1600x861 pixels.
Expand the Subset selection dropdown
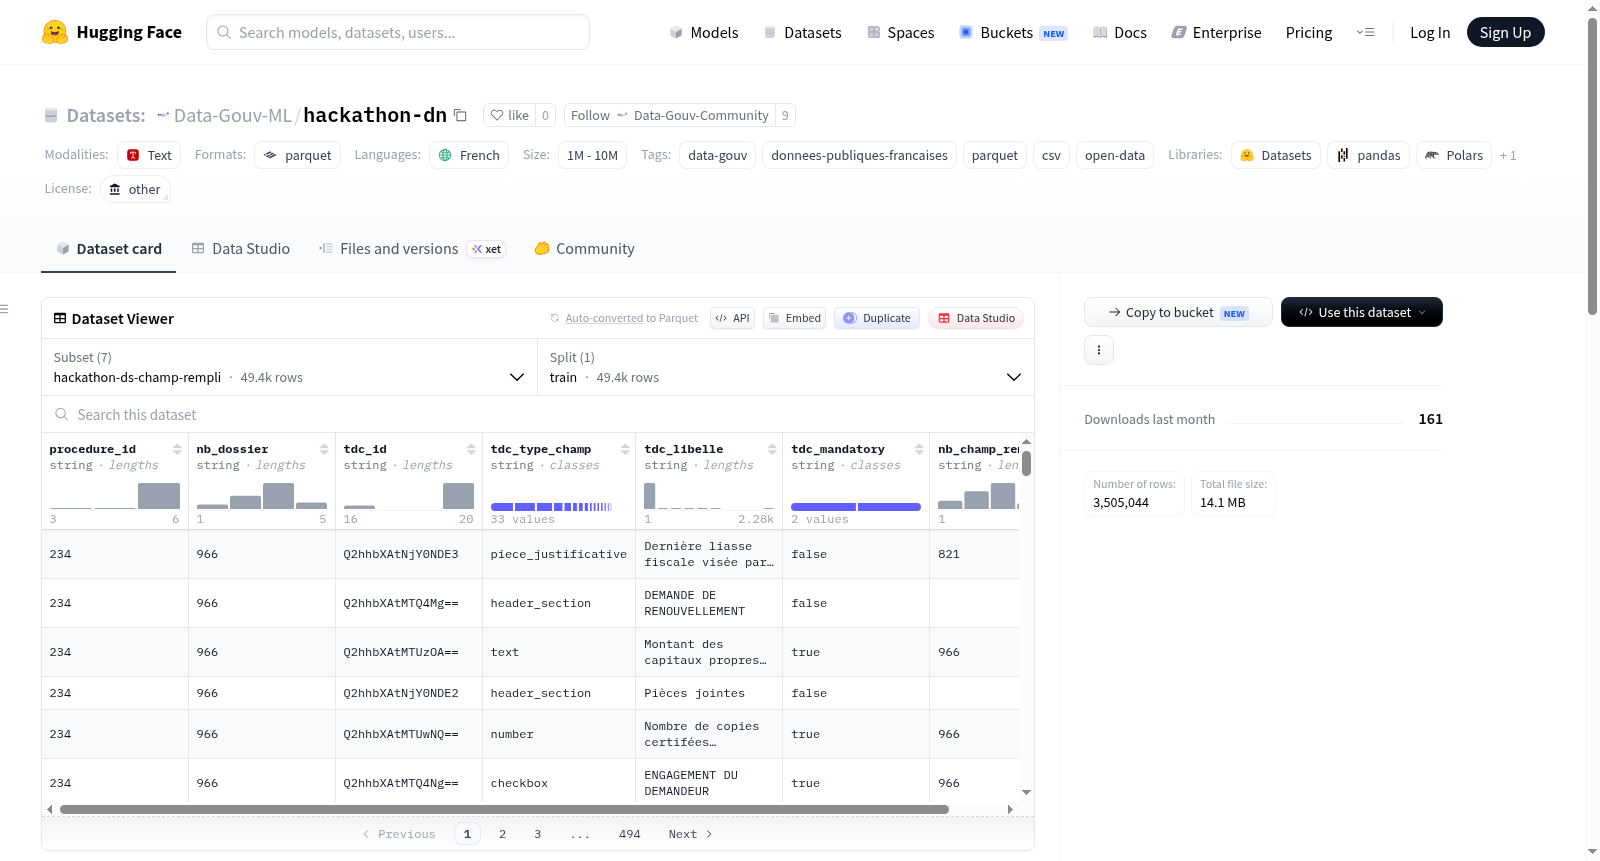(289, 368)
